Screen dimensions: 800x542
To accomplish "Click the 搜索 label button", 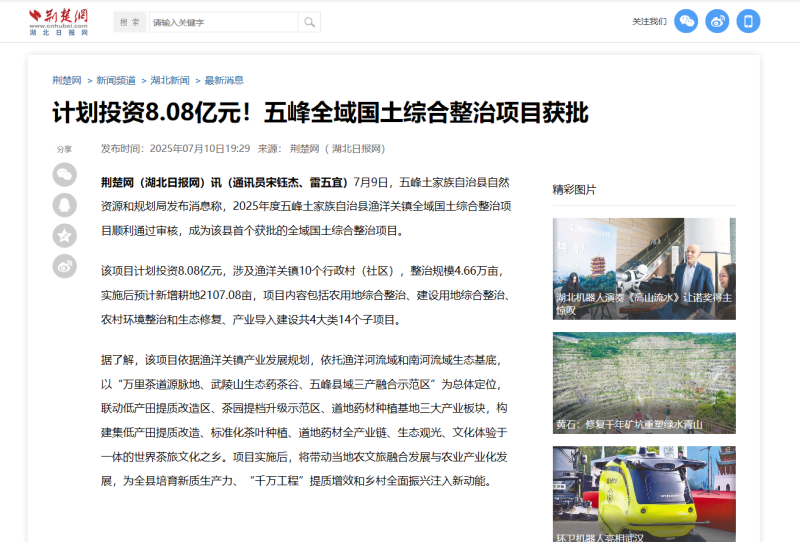I will coord(130,22).
